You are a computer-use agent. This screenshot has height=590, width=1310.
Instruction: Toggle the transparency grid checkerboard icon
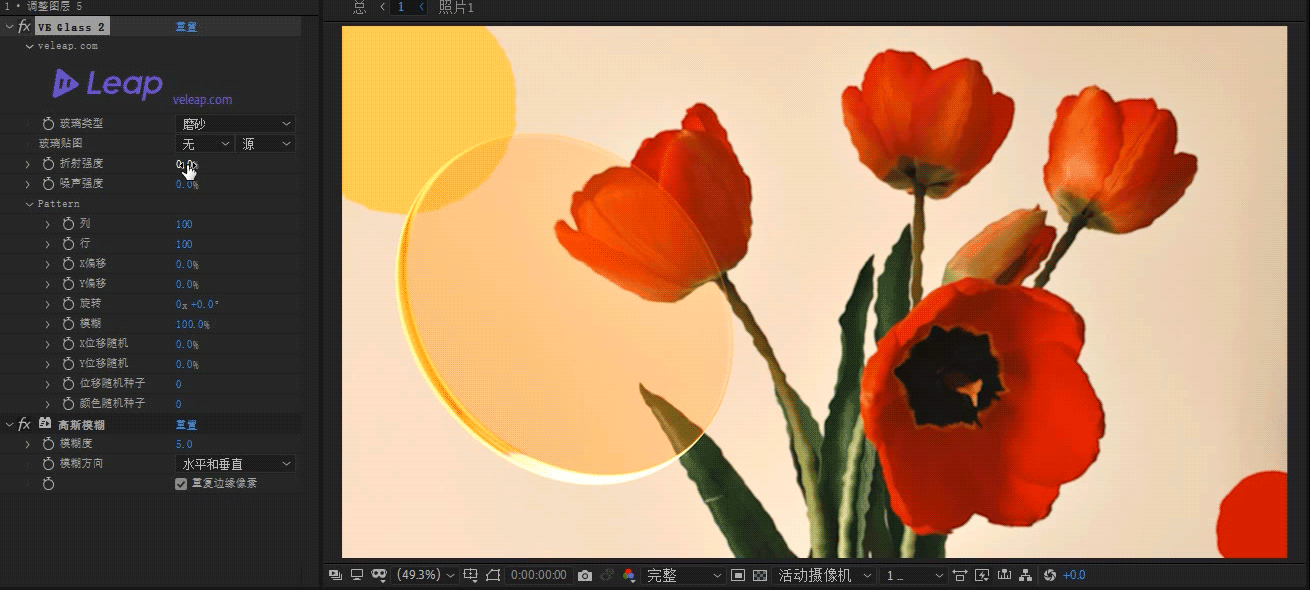tap(759, 575)
